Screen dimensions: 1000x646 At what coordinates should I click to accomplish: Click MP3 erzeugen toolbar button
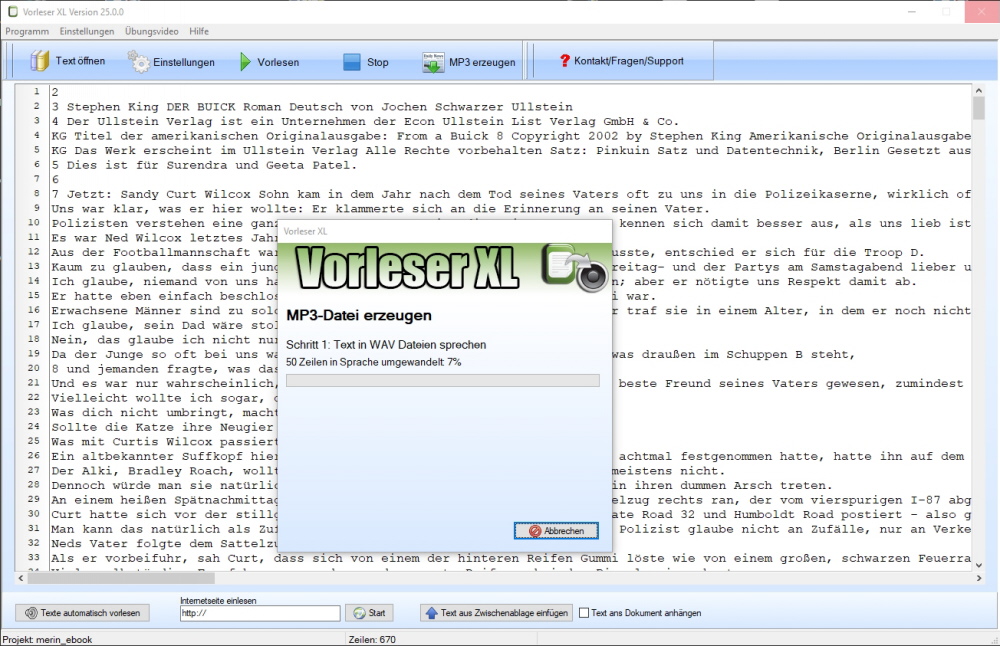pyautogui.click(x=469, y=62)
